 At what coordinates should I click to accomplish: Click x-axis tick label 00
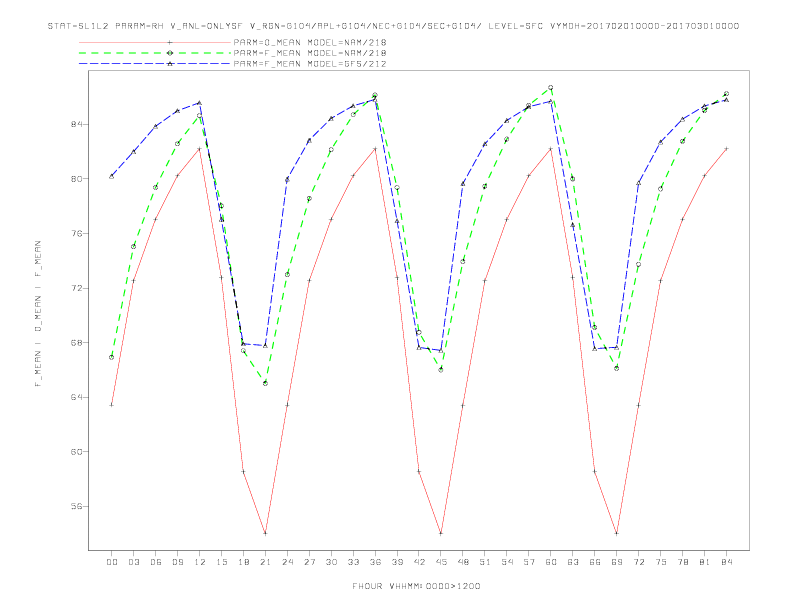[112, 562]
